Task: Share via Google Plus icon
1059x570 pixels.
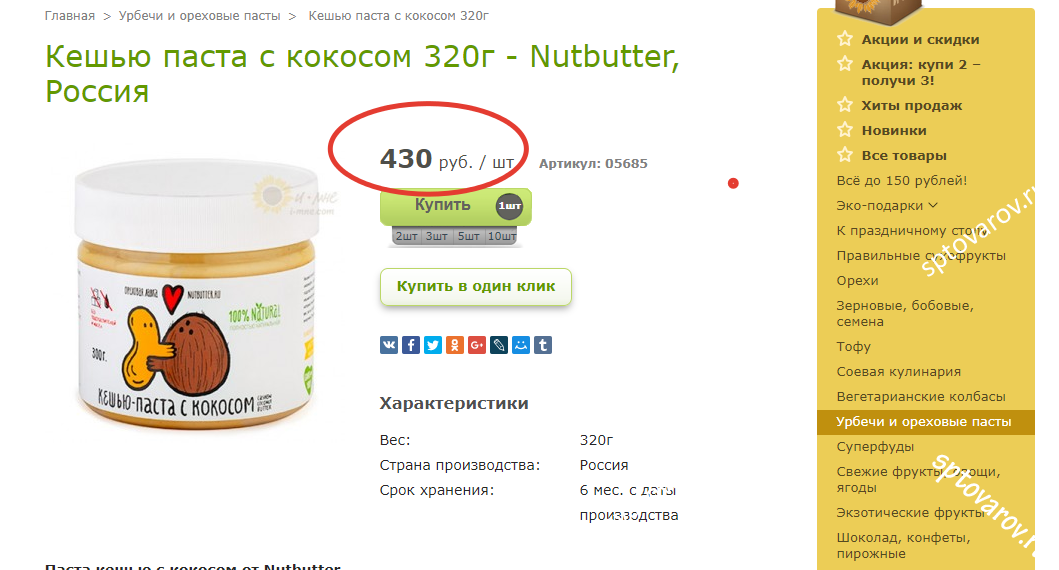Action: point(477,345)
